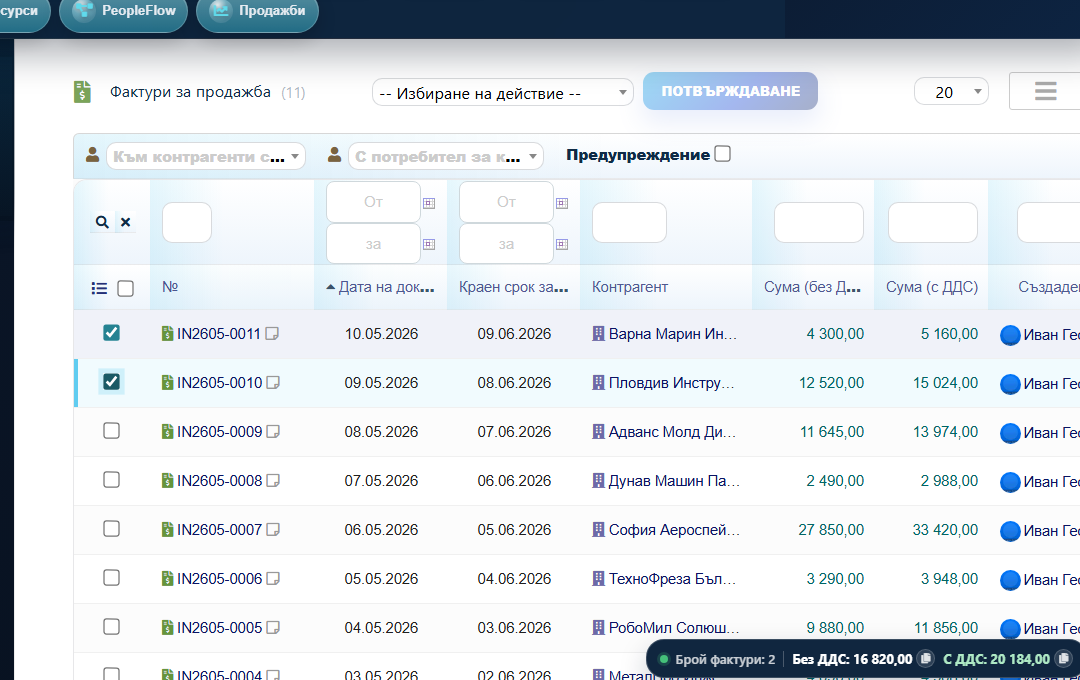
Task: Click the user avatar in IN2605-0007 row
Action: (1010, 530)
